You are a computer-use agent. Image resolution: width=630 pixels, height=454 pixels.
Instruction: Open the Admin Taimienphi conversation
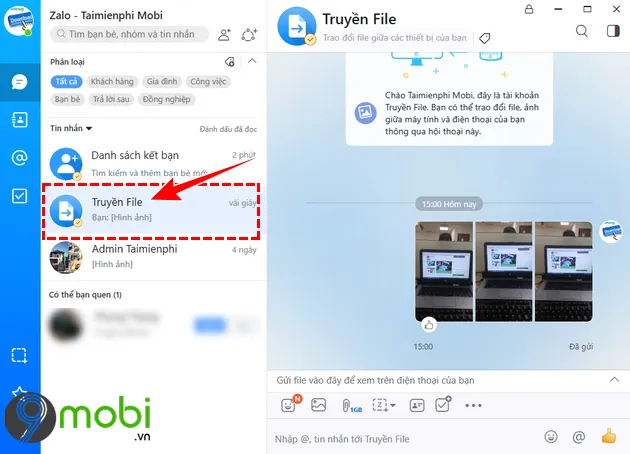coord(153,257)
